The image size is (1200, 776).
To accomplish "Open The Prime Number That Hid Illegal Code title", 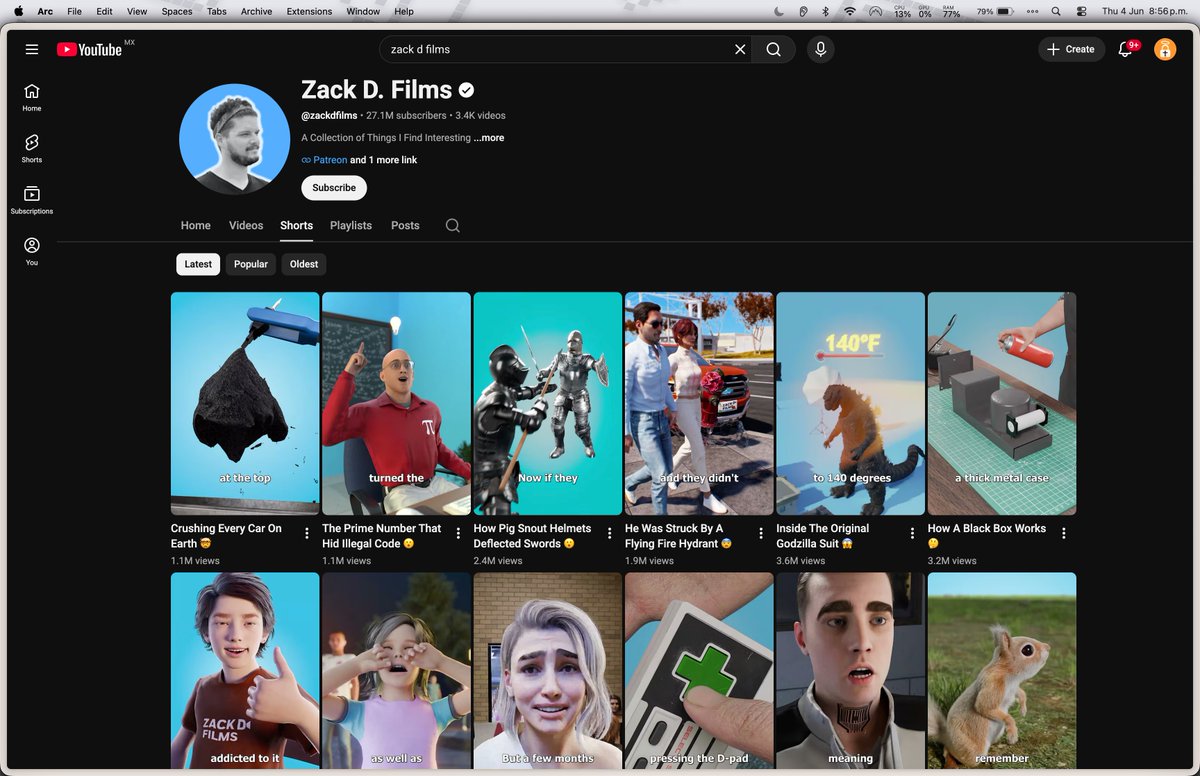I will point(382,536).
